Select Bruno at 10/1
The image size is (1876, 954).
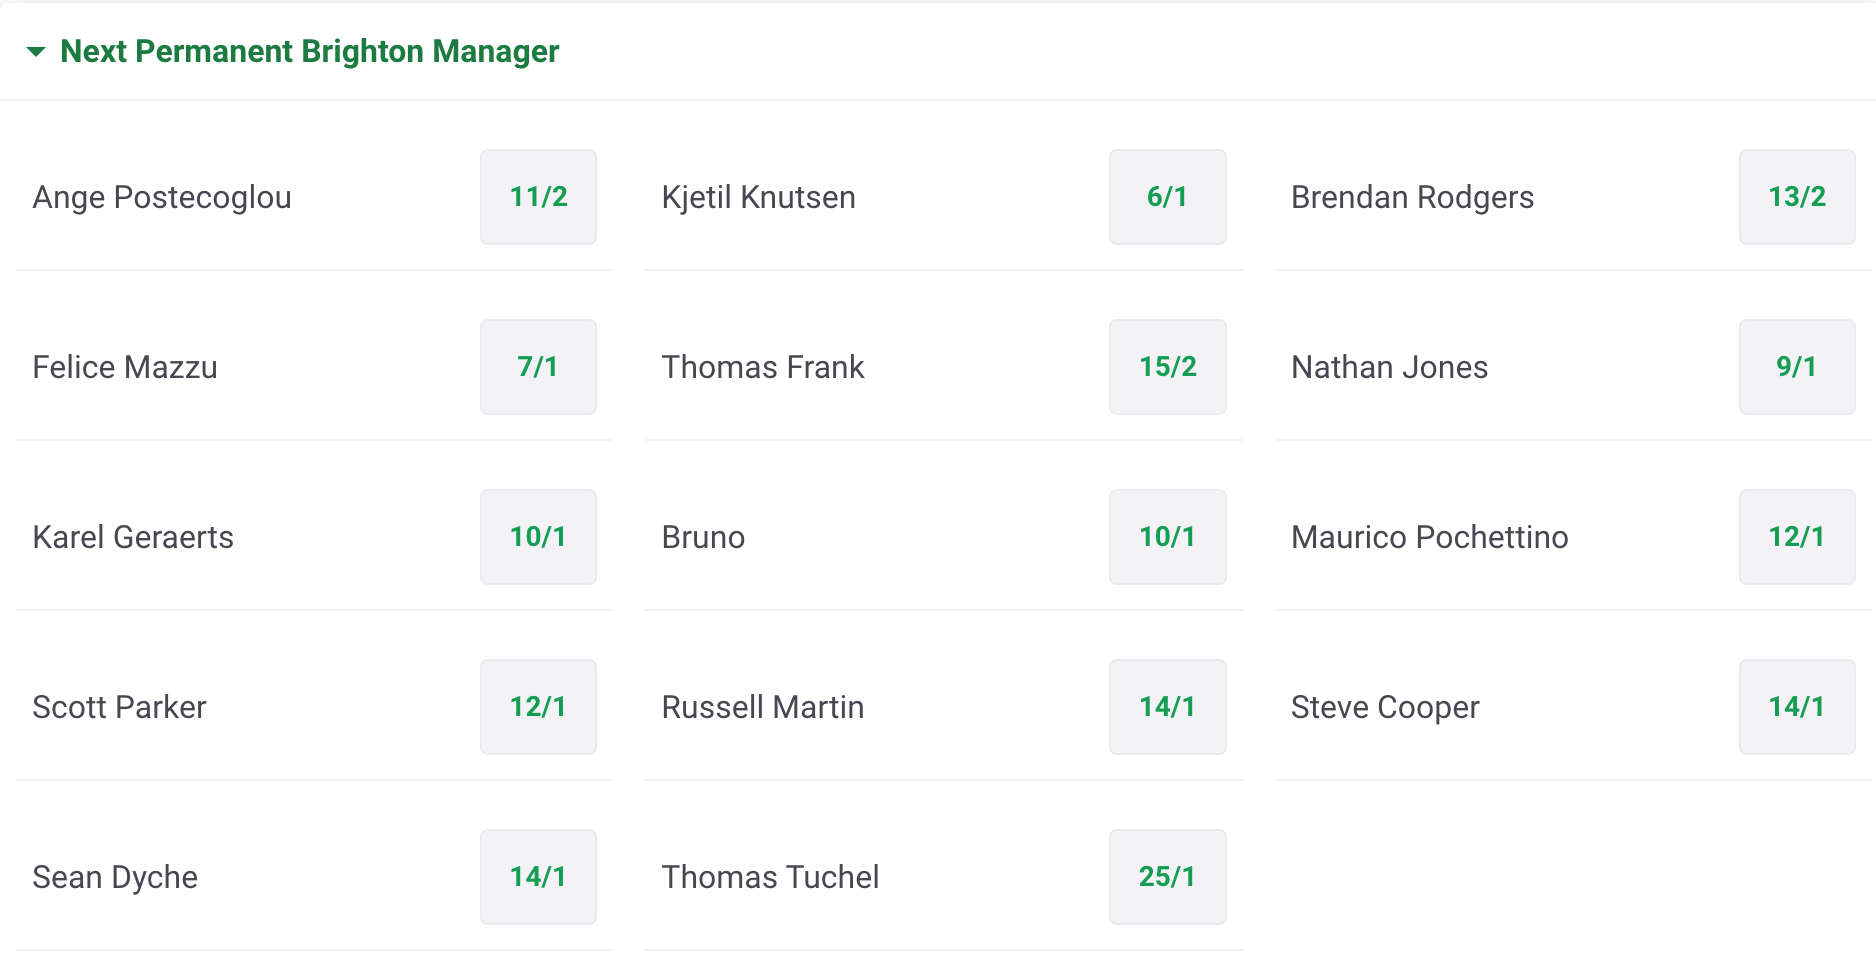pos(1167,537)
